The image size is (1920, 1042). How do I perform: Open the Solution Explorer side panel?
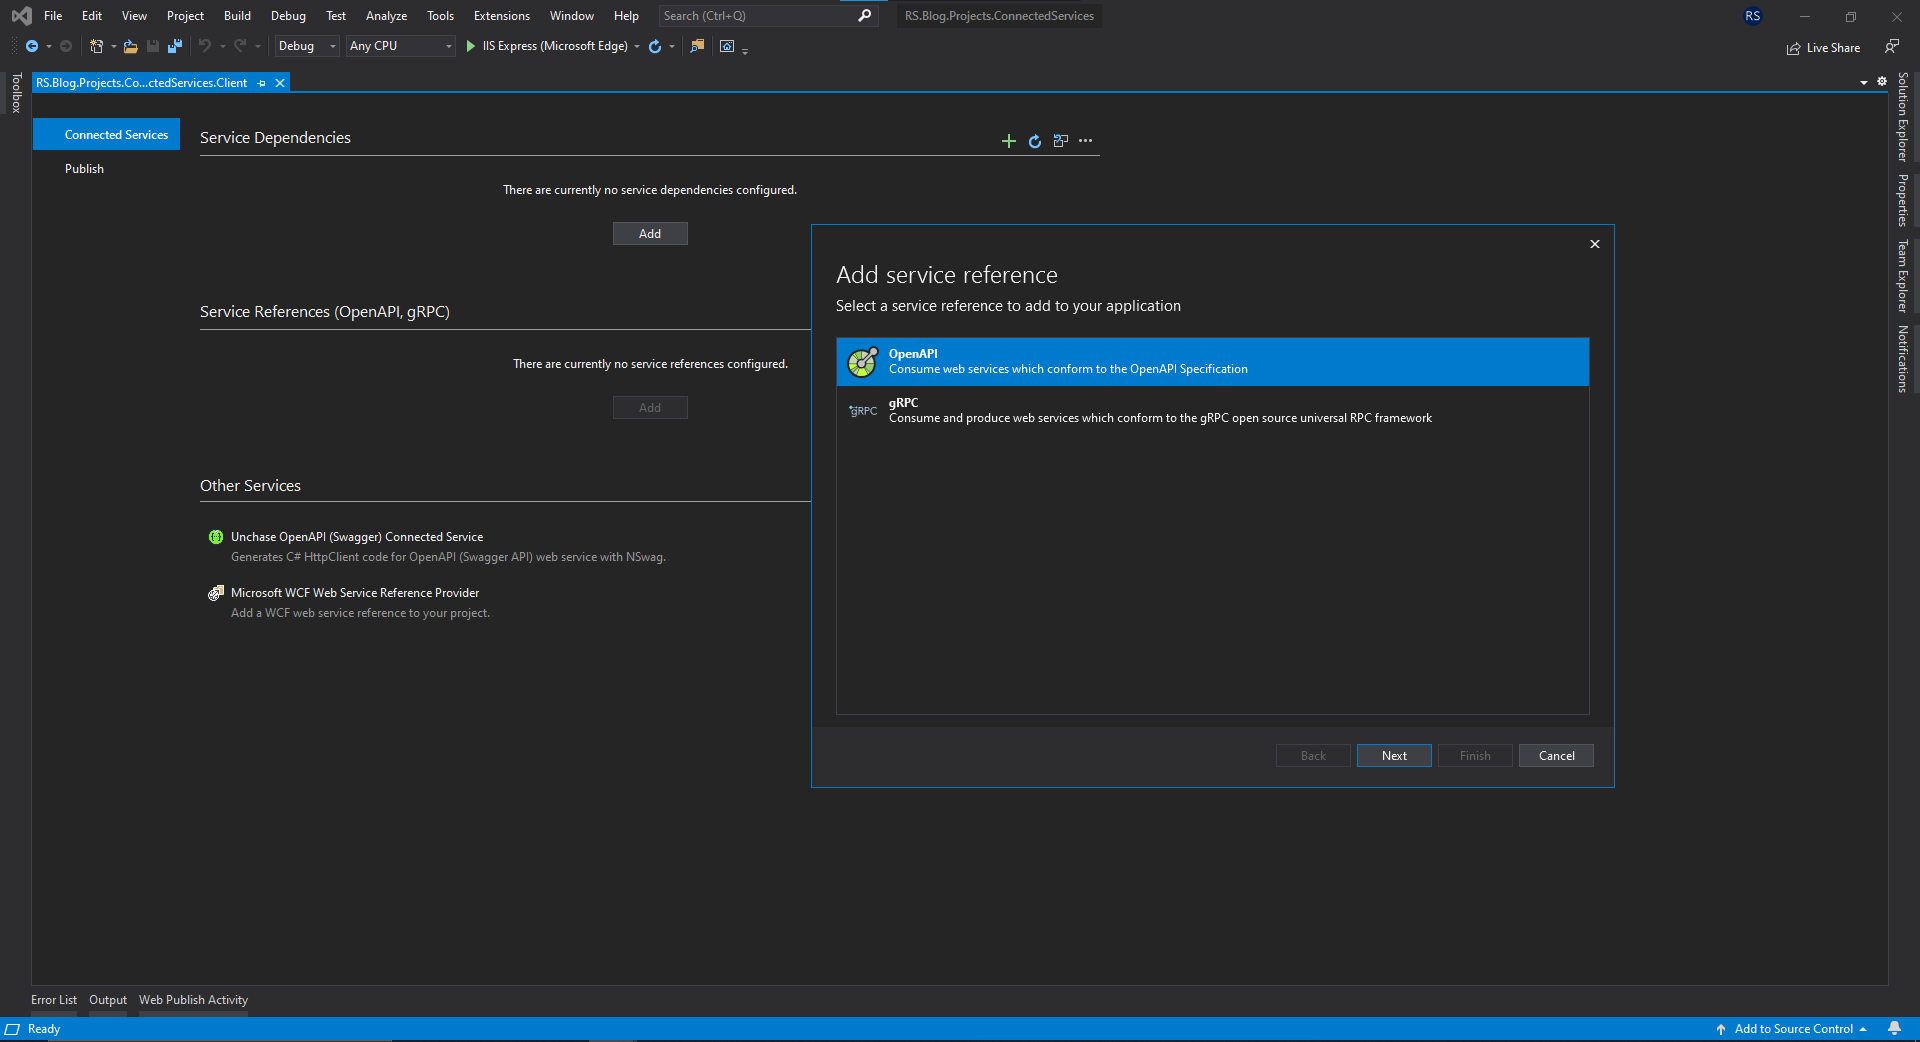(1903, 116)
